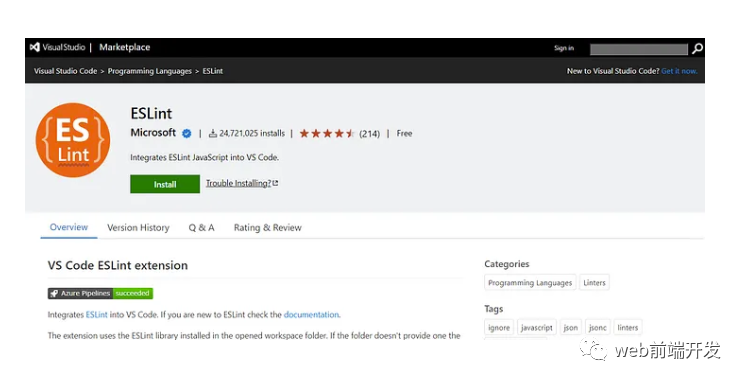Click the 'Get it now' link

click(679, 71)
